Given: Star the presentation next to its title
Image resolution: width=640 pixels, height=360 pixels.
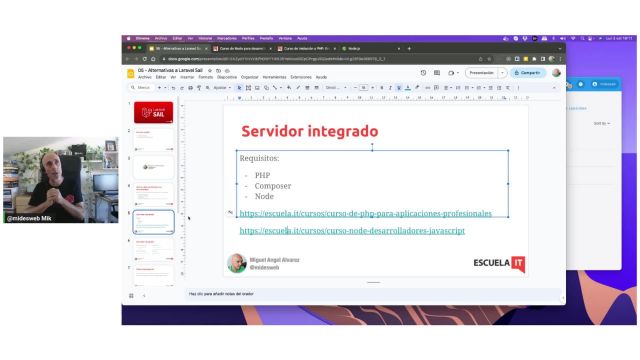Looking at the screenshot, I should (210, 71).
